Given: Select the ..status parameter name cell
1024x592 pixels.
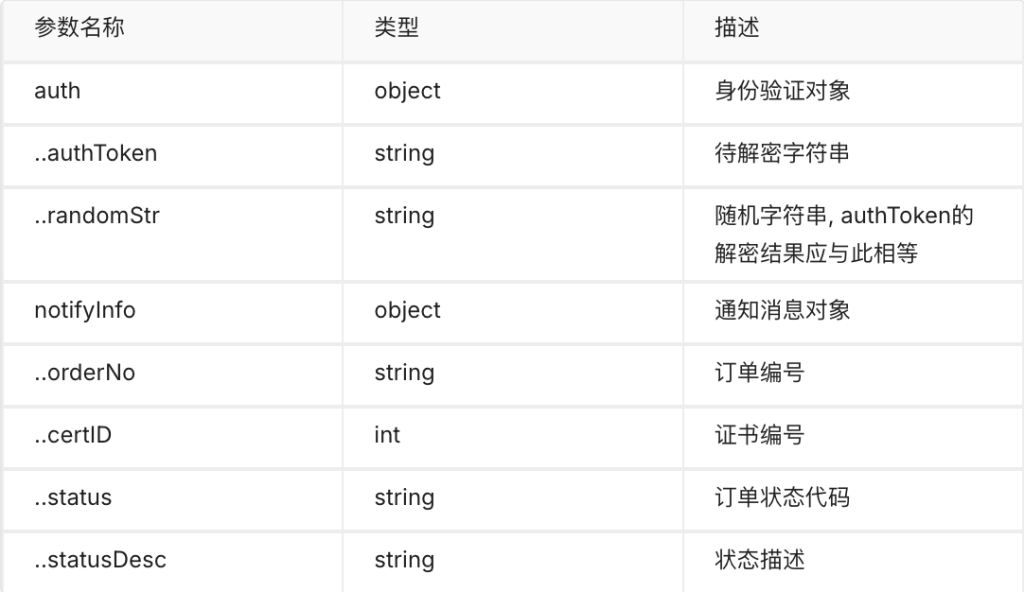Looking at the screenshot, I should click(73, 498).
